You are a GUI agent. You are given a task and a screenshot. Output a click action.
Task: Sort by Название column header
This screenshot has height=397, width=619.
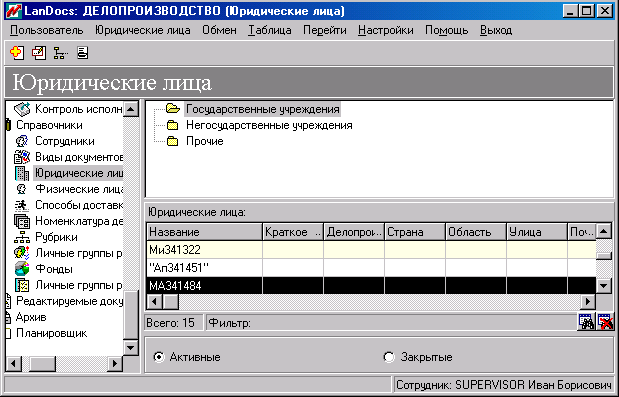[x=204, y=232]
